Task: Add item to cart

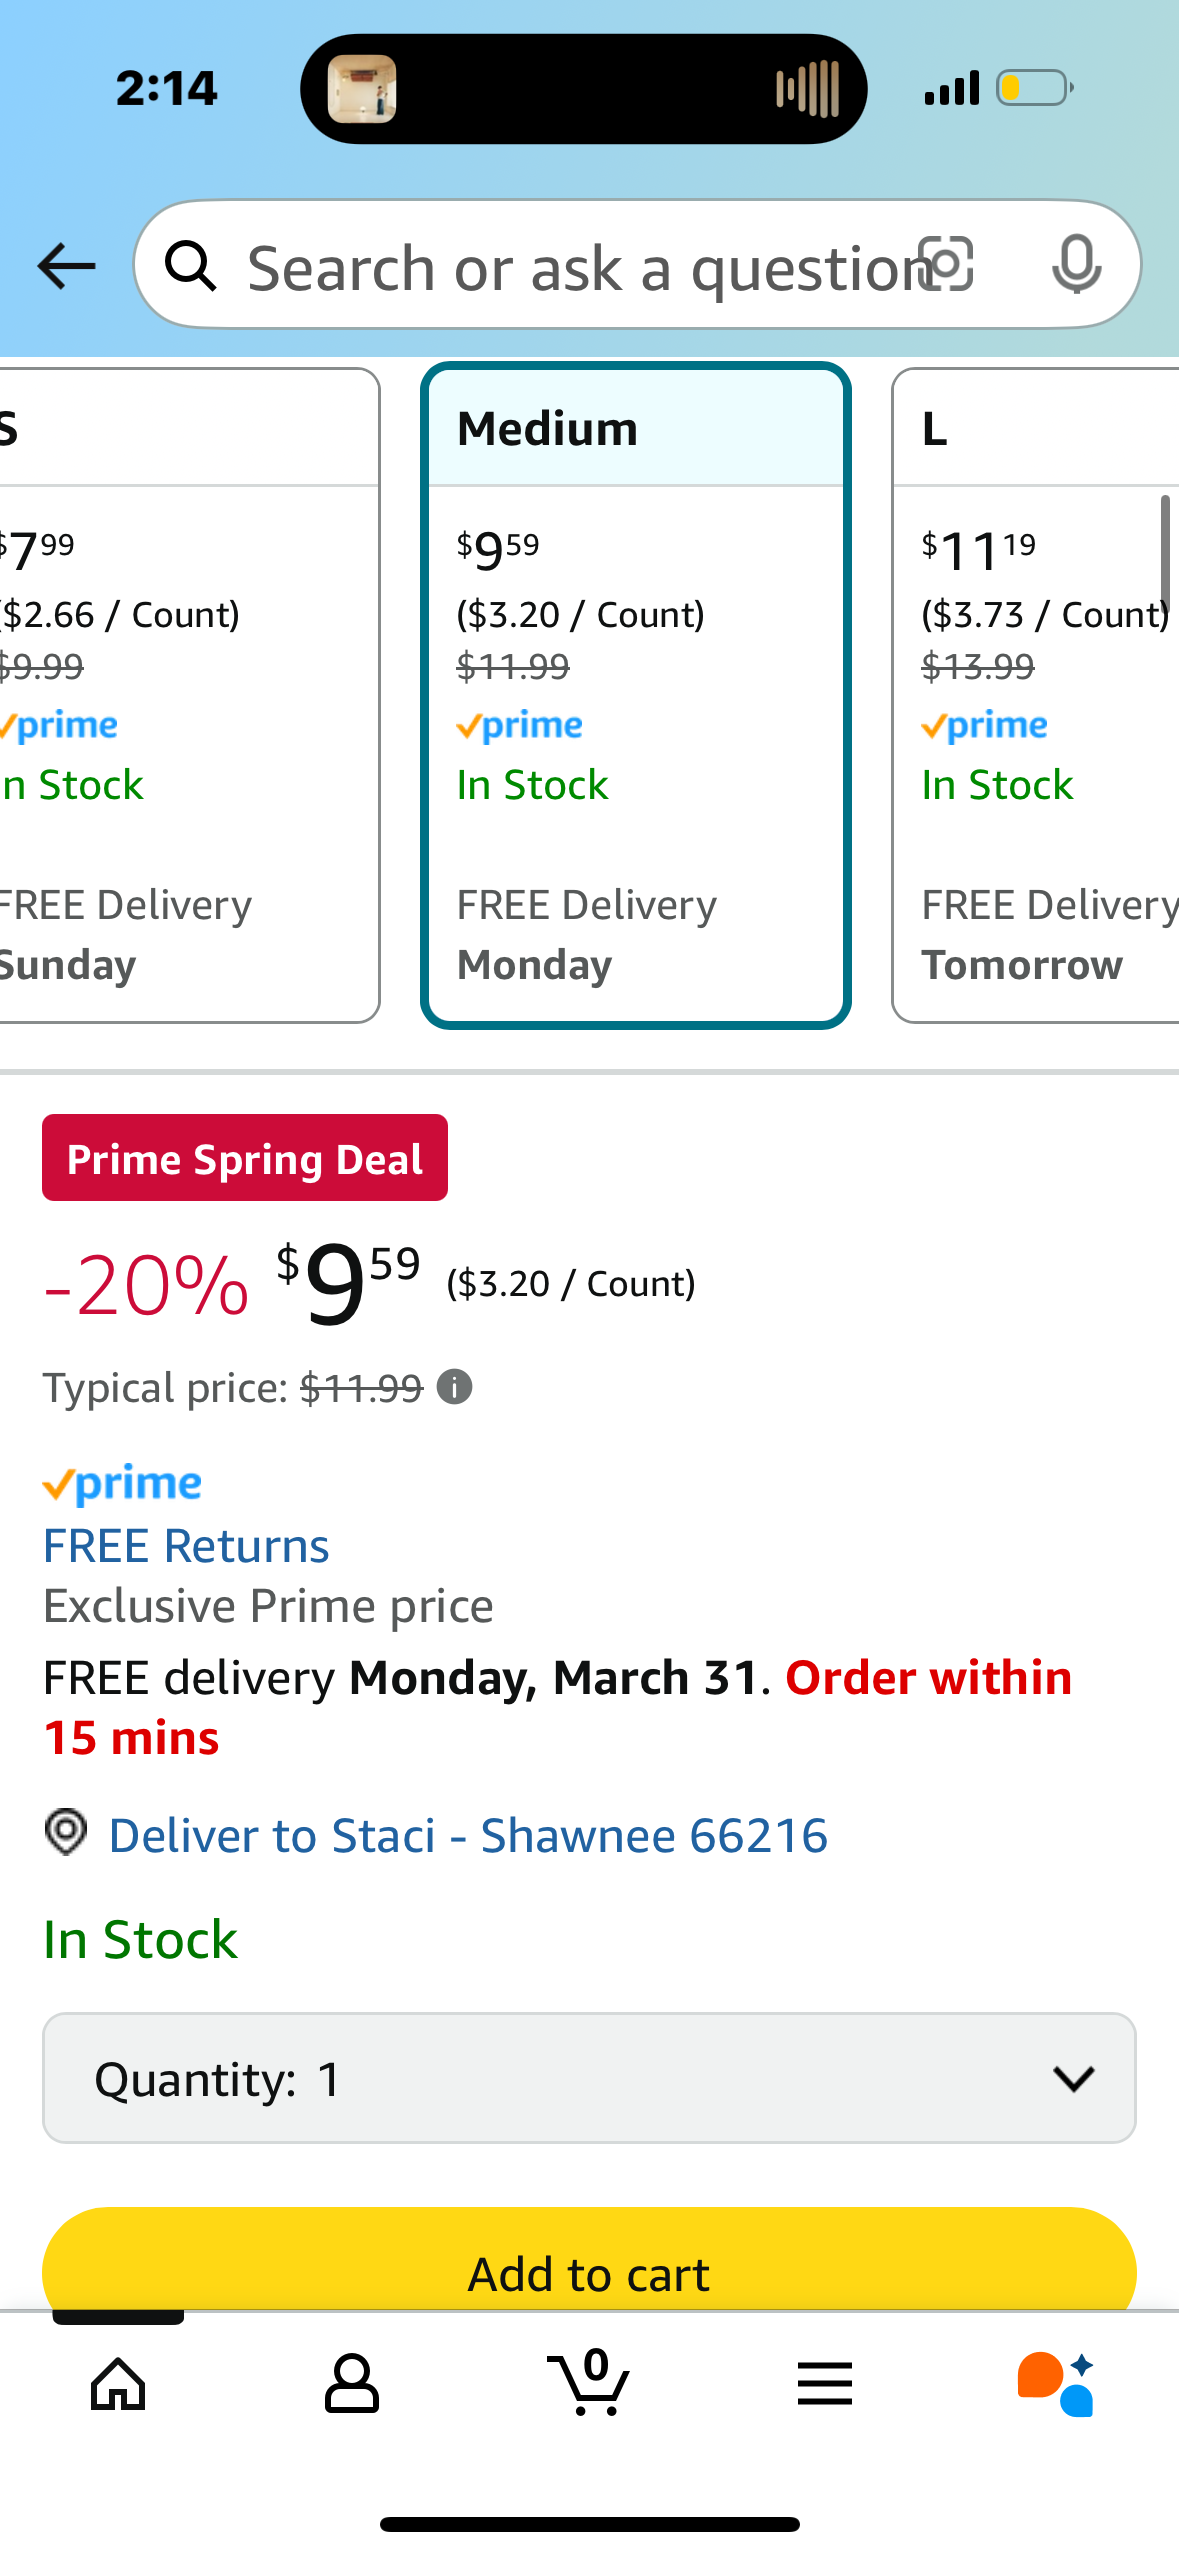Action: tap(588, 2268)
